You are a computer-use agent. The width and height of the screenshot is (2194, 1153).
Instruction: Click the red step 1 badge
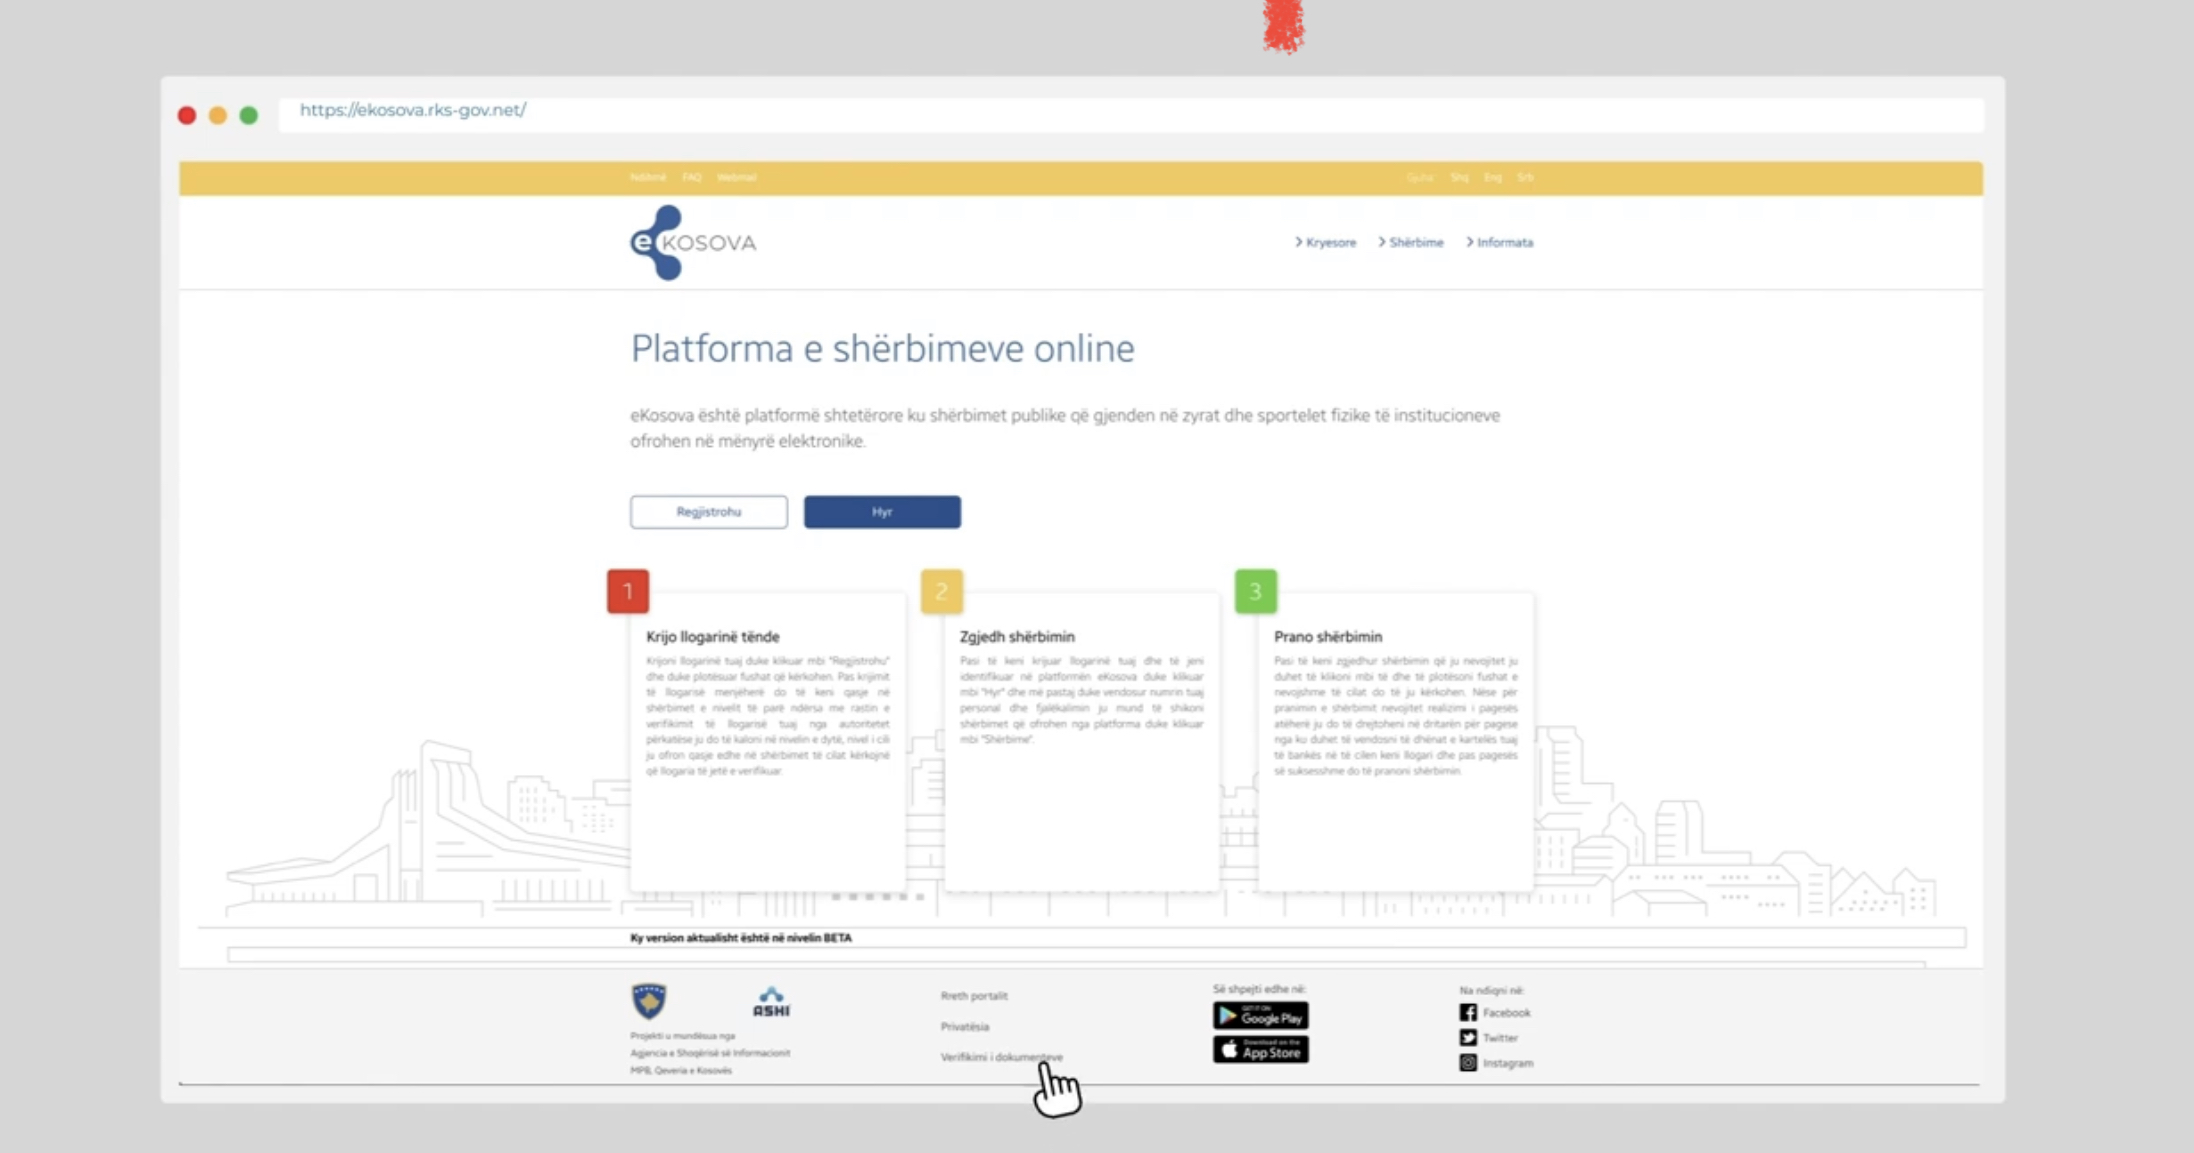(x=628, y=591)
